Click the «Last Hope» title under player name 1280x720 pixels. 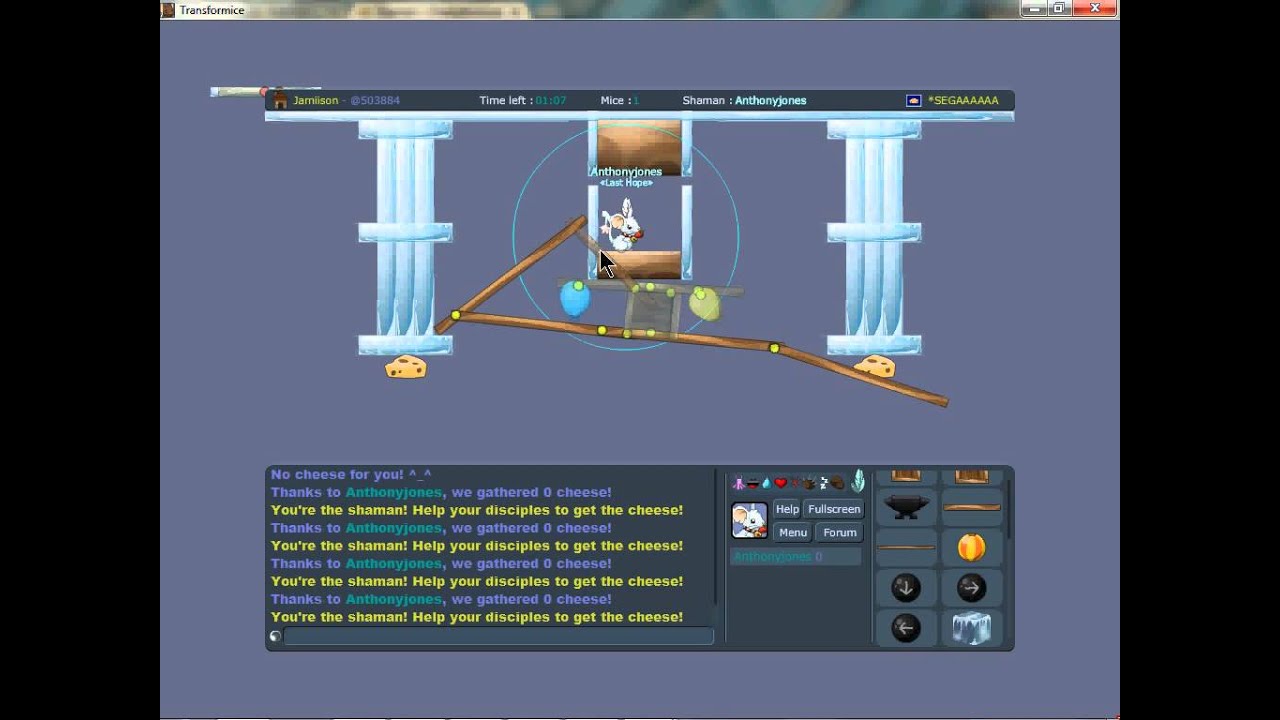click(x=626, y=183)
